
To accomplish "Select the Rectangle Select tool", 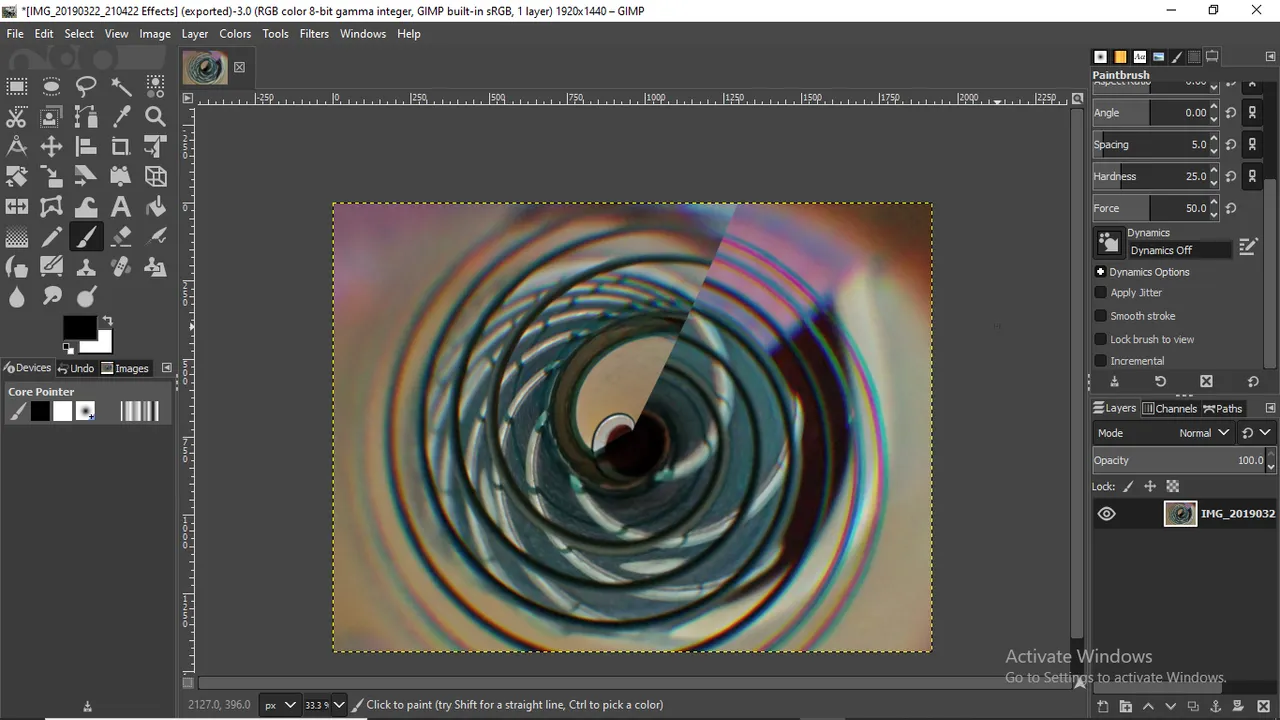I will pyautogui.click(x=17, y=86).
